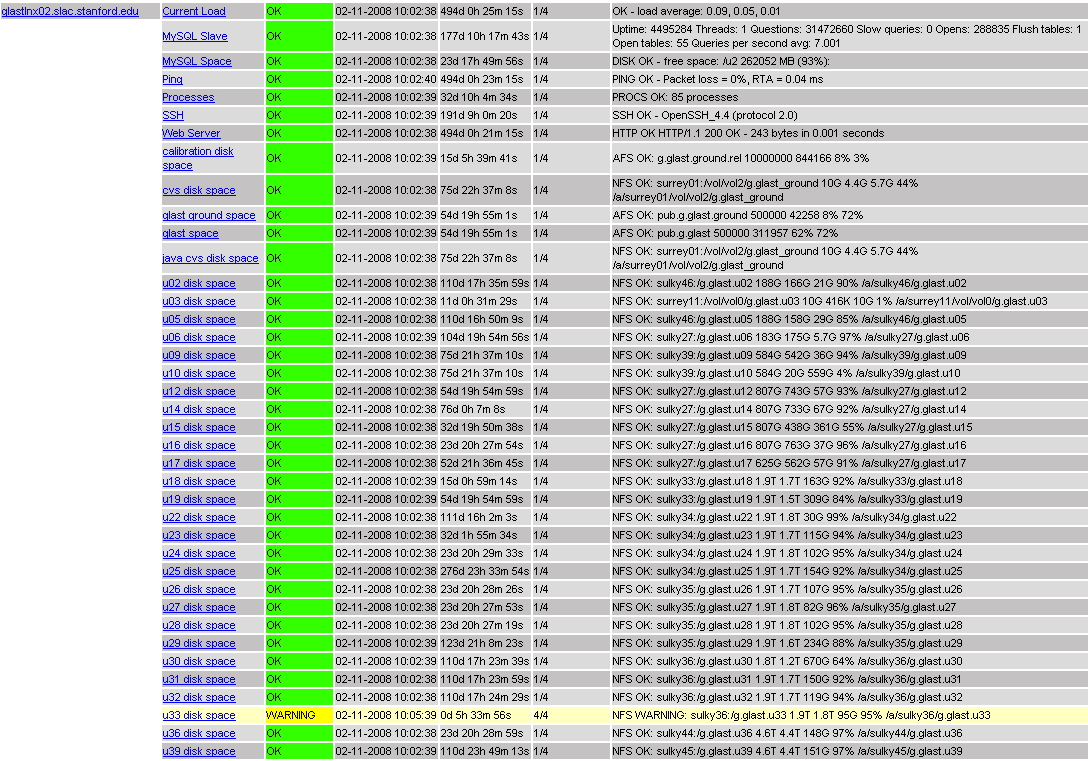The image size is (1088, 761).
Task: Open u03 disk space link
Action: pos(199,301)
